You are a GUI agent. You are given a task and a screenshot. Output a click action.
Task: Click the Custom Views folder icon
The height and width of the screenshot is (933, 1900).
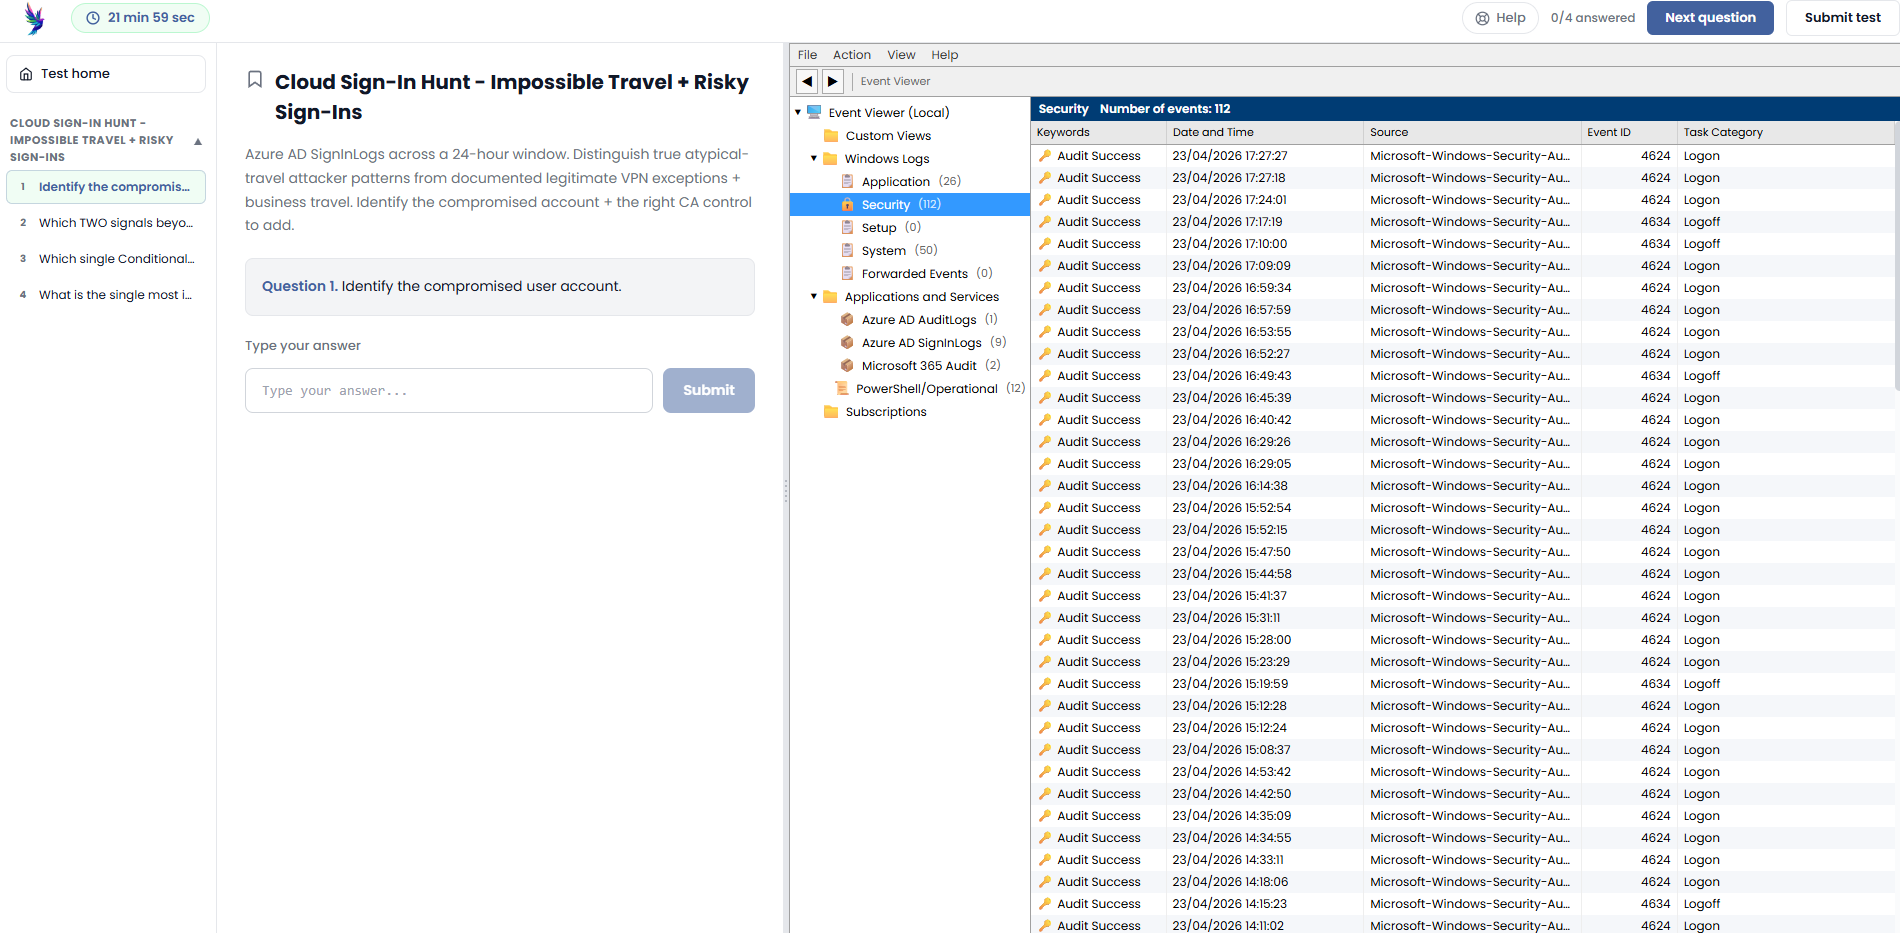pyautogui.click(x=831, y=136)
